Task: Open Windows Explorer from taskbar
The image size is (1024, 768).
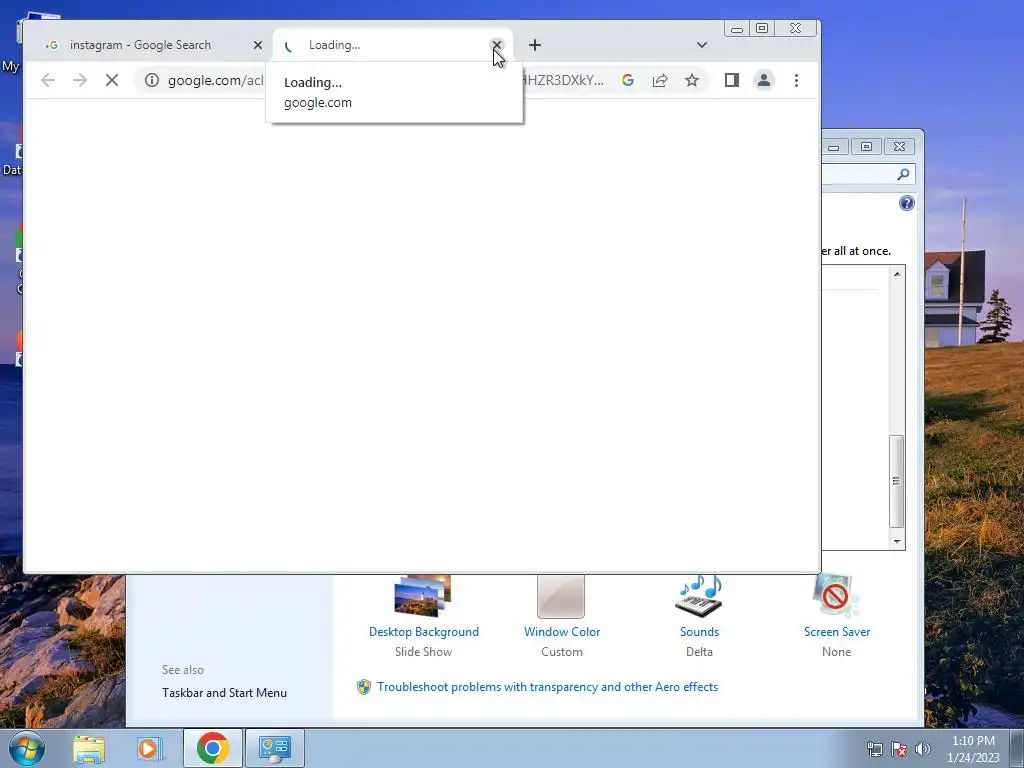Action: tap(89, 748)
